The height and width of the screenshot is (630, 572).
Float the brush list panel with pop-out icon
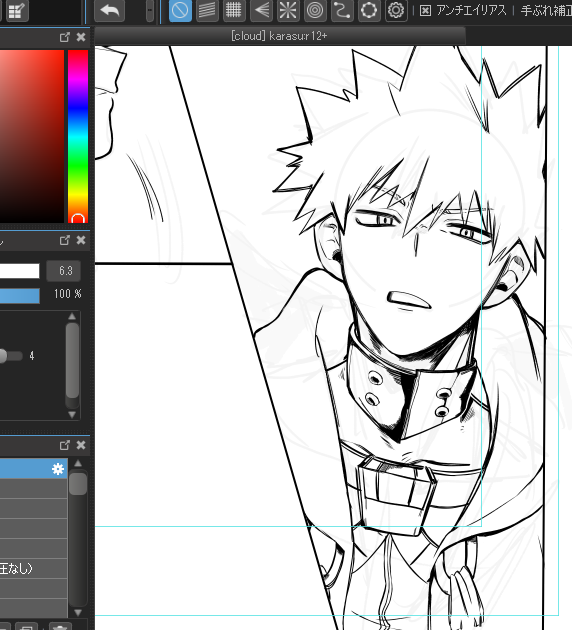64,445
